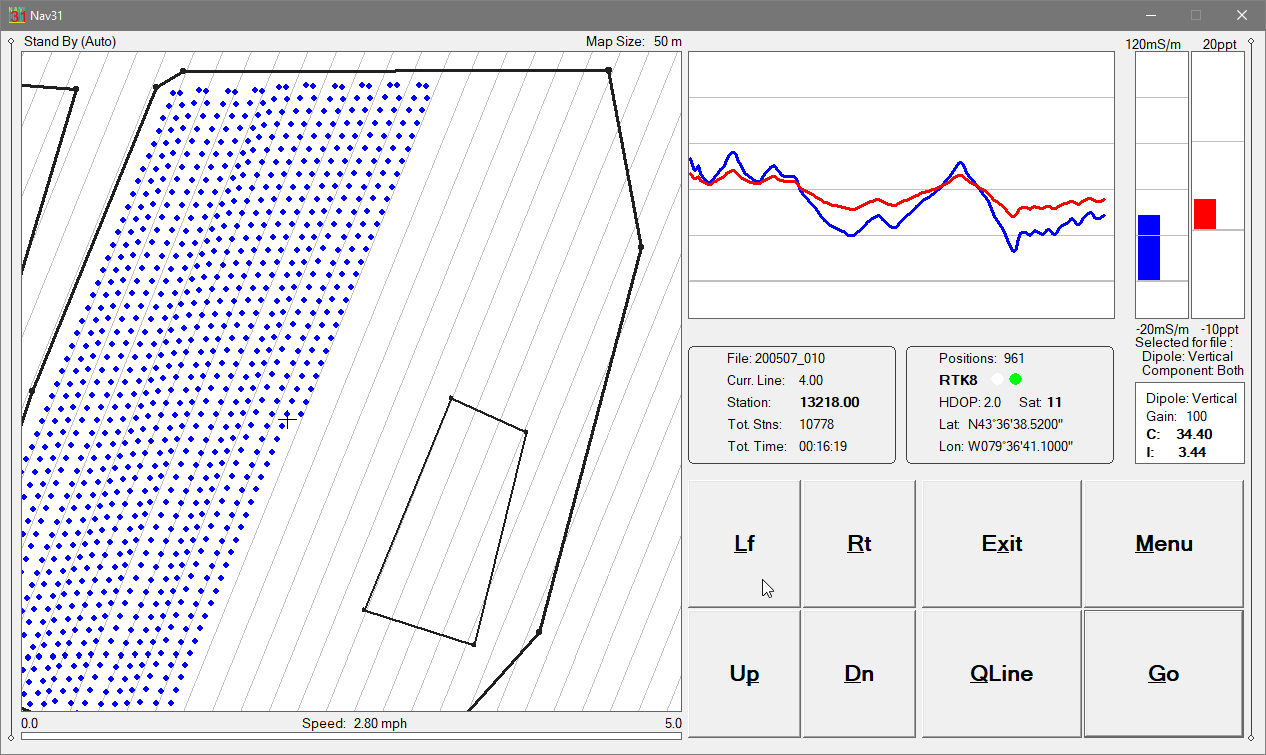Click the 5.0 speed scale maximum label

(x=673, y=723)
